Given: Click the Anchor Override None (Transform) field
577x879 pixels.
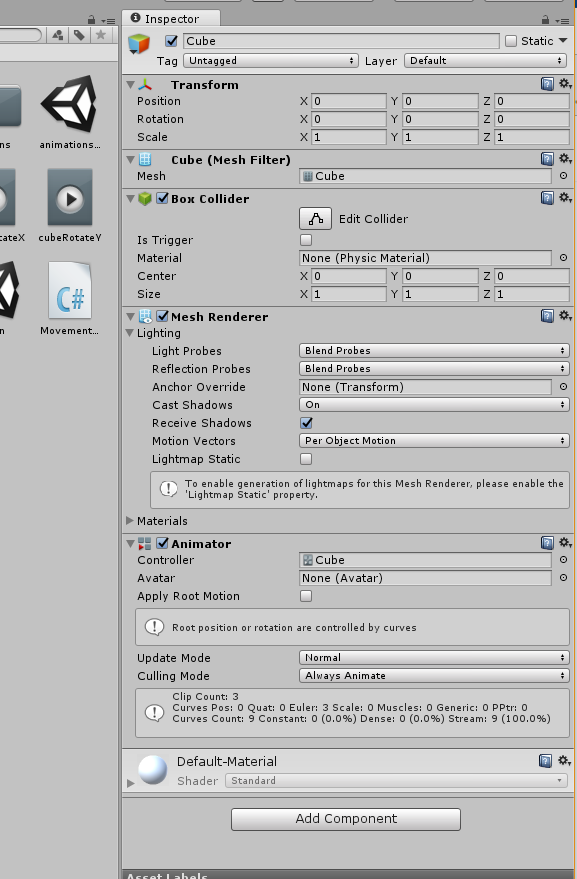Looking at the screenshot, I should (x=426, y=387).
